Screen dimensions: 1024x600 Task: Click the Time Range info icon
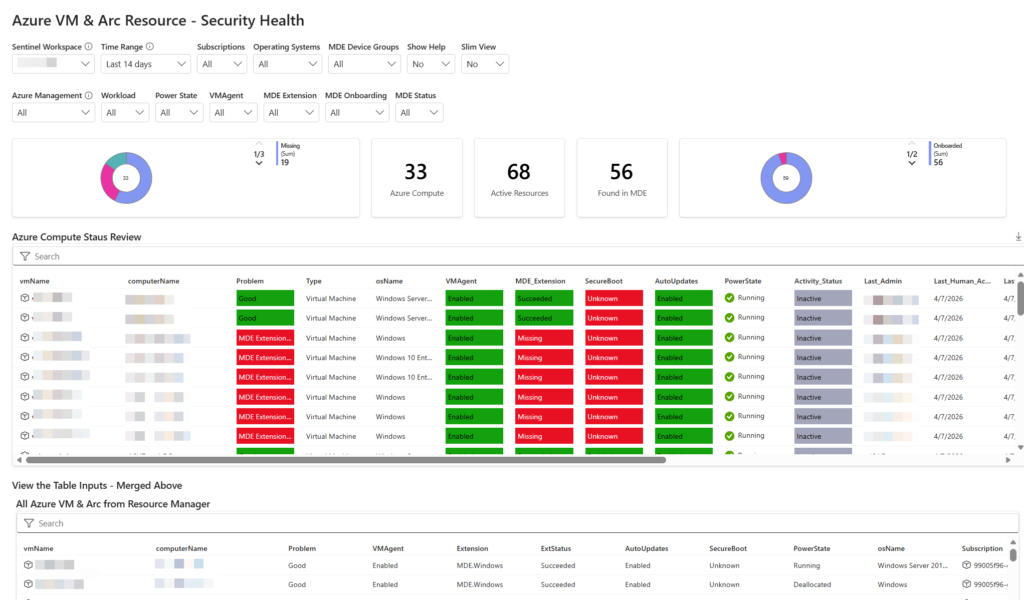coord(150,47)
